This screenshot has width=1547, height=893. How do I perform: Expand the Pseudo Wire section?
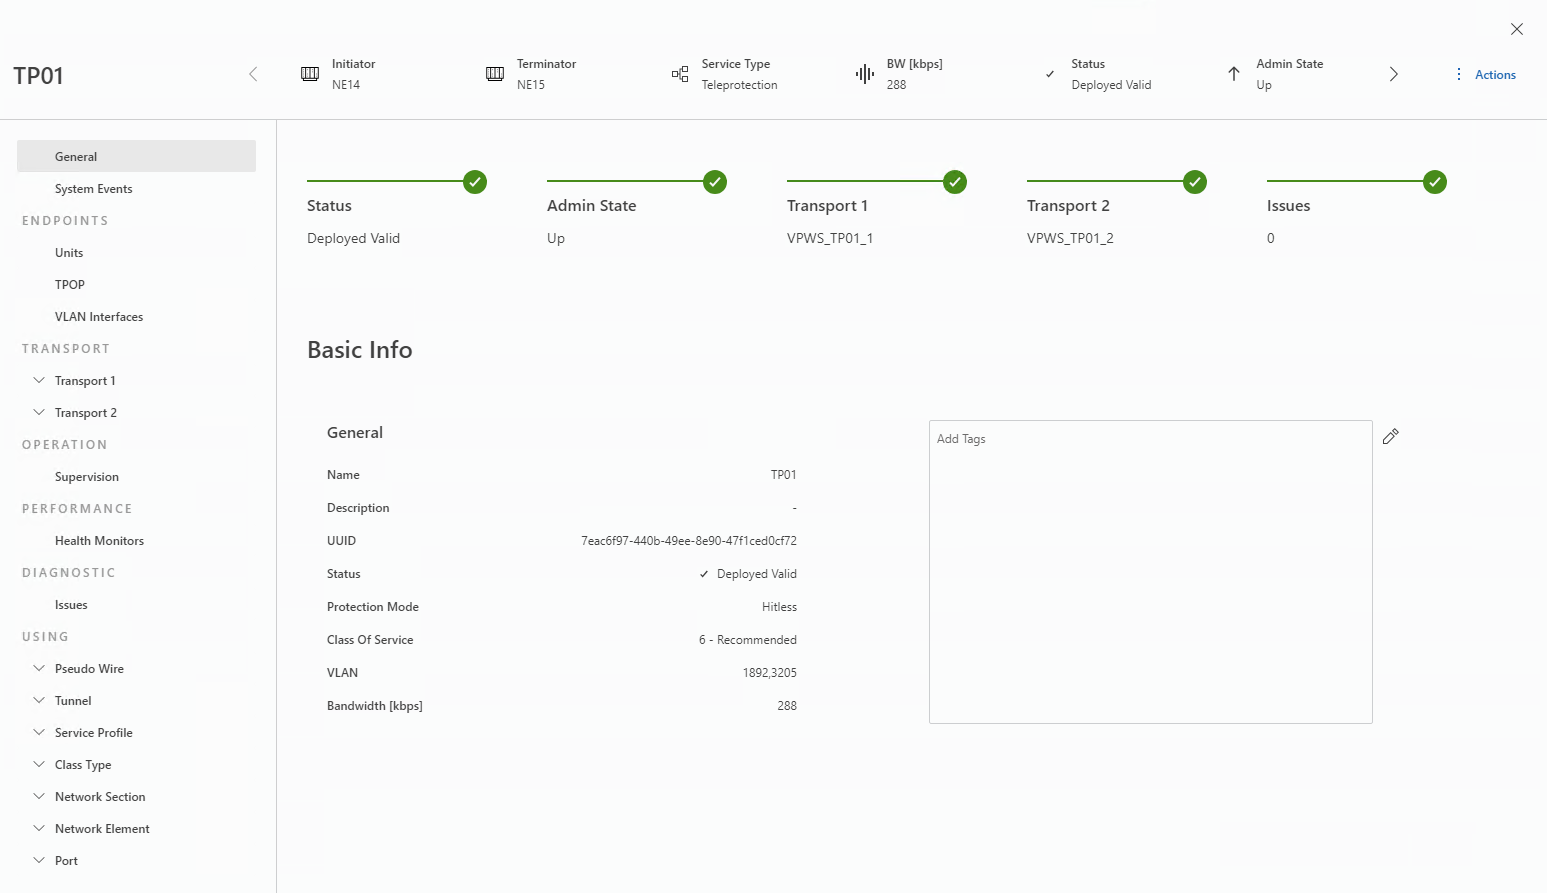39,669
